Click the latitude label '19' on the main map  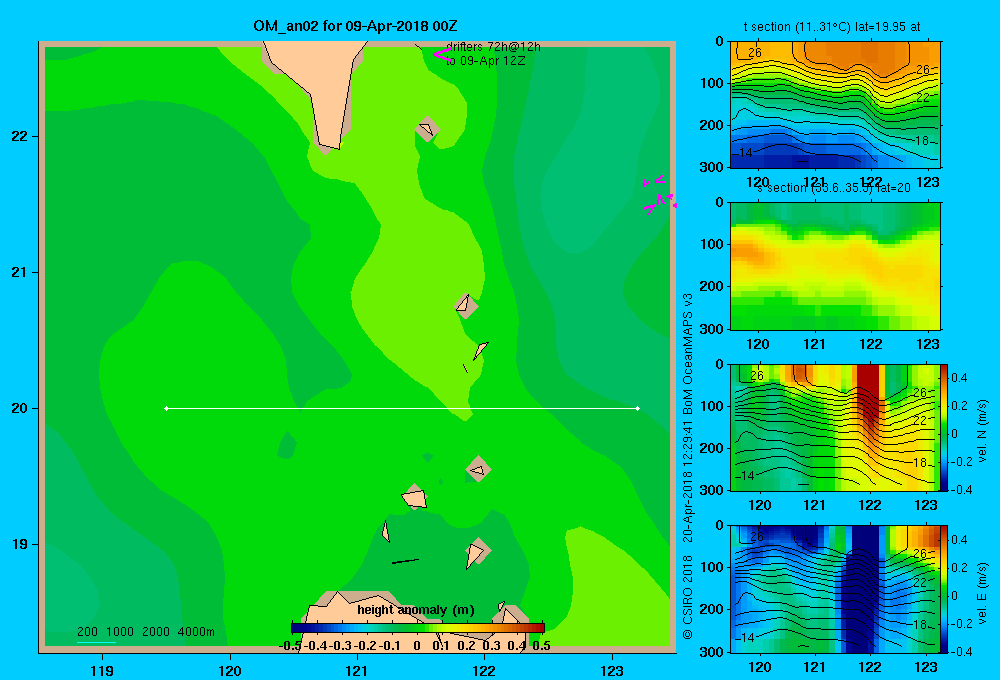point(20,544)
